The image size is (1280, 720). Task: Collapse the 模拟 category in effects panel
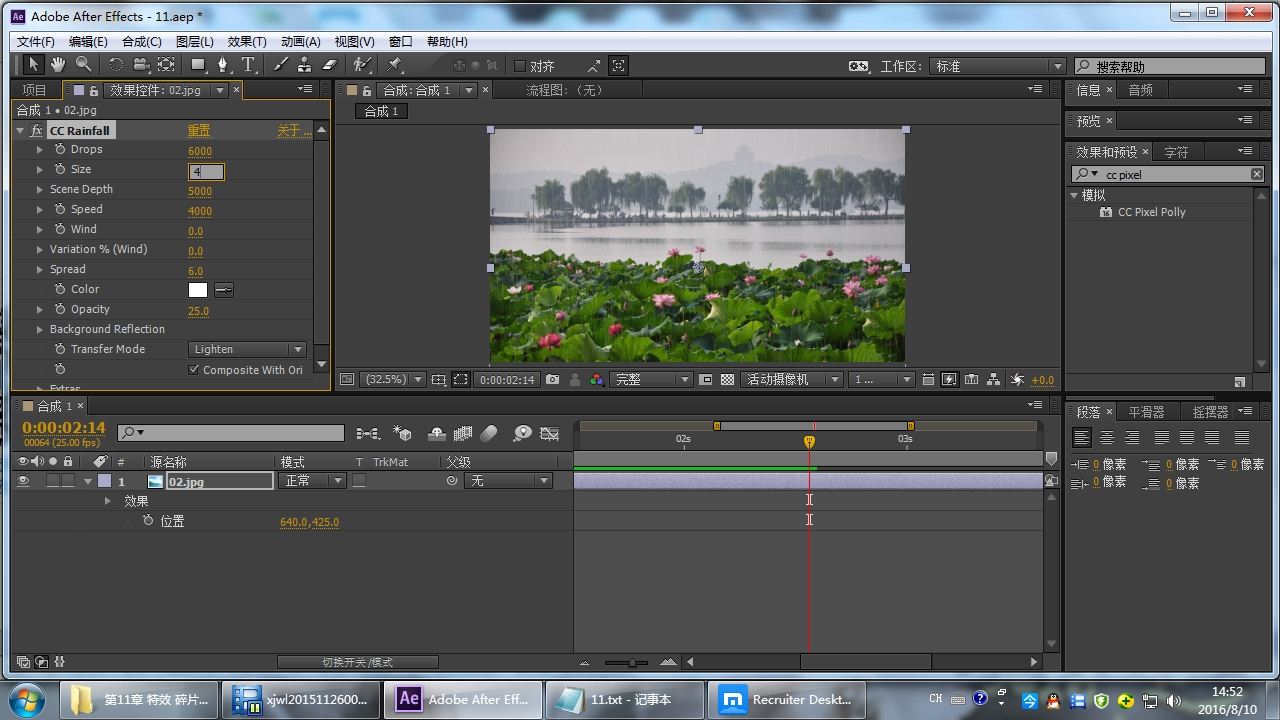point(1075,195)
